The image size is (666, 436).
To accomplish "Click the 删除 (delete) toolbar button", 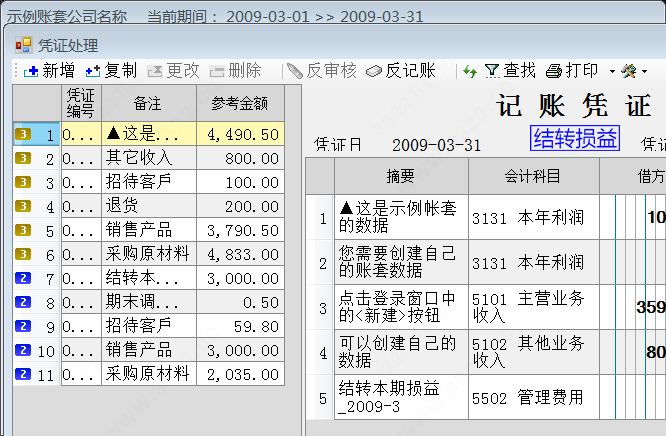I will pyautogui.click(x=235, y=71).
